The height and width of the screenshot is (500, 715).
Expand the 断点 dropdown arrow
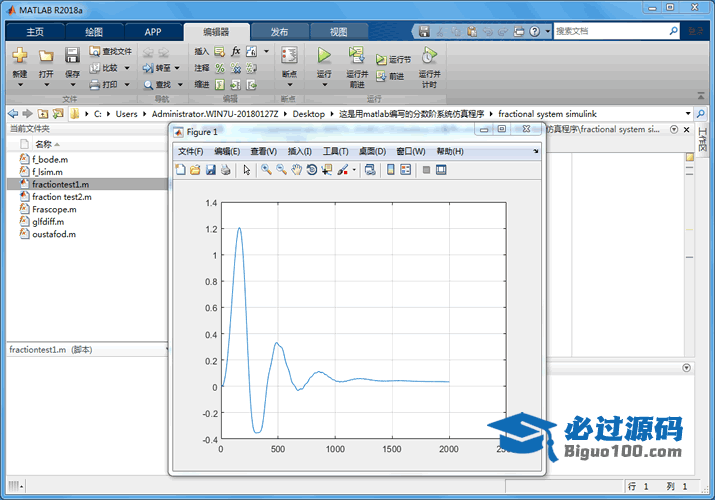(x=290, y=85)
